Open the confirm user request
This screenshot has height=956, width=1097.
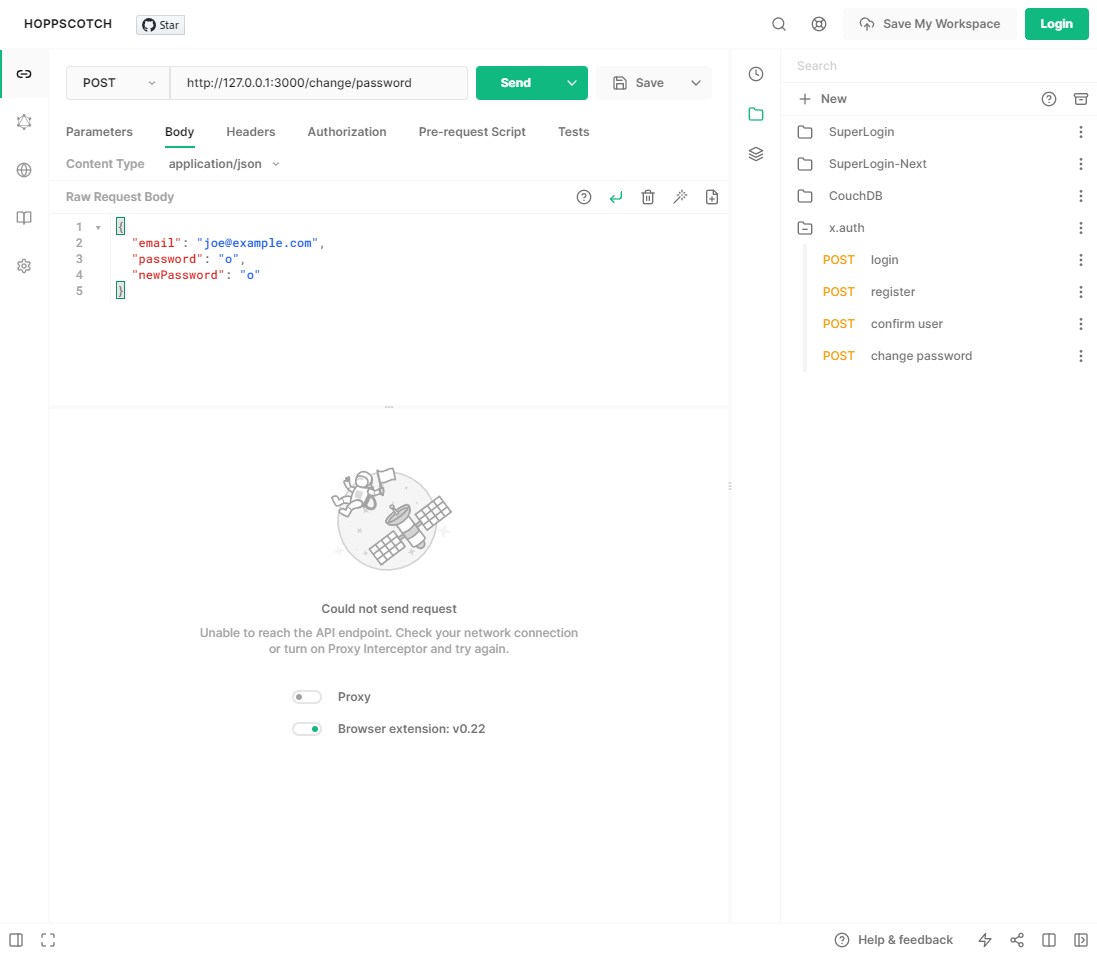[907, 324]
